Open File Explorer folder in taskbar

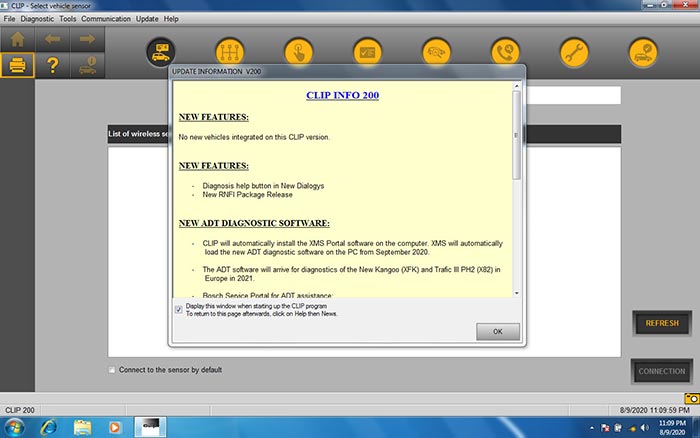click(x=82, y=427)
